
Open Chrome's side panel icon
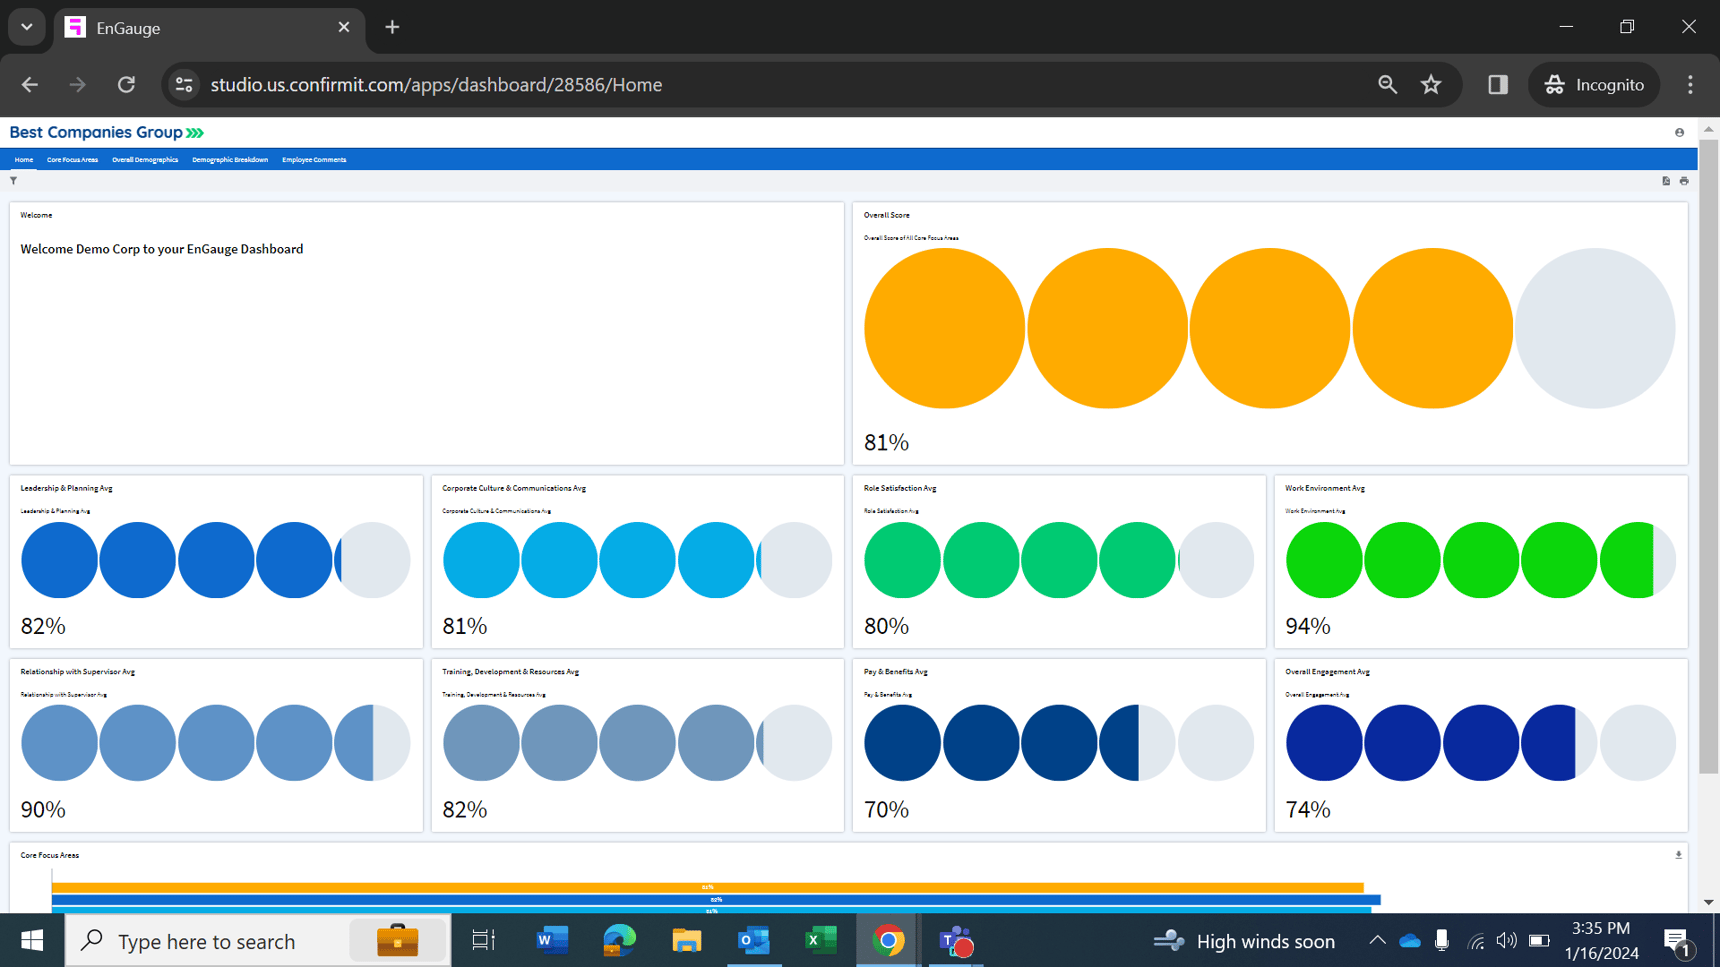1496,85
